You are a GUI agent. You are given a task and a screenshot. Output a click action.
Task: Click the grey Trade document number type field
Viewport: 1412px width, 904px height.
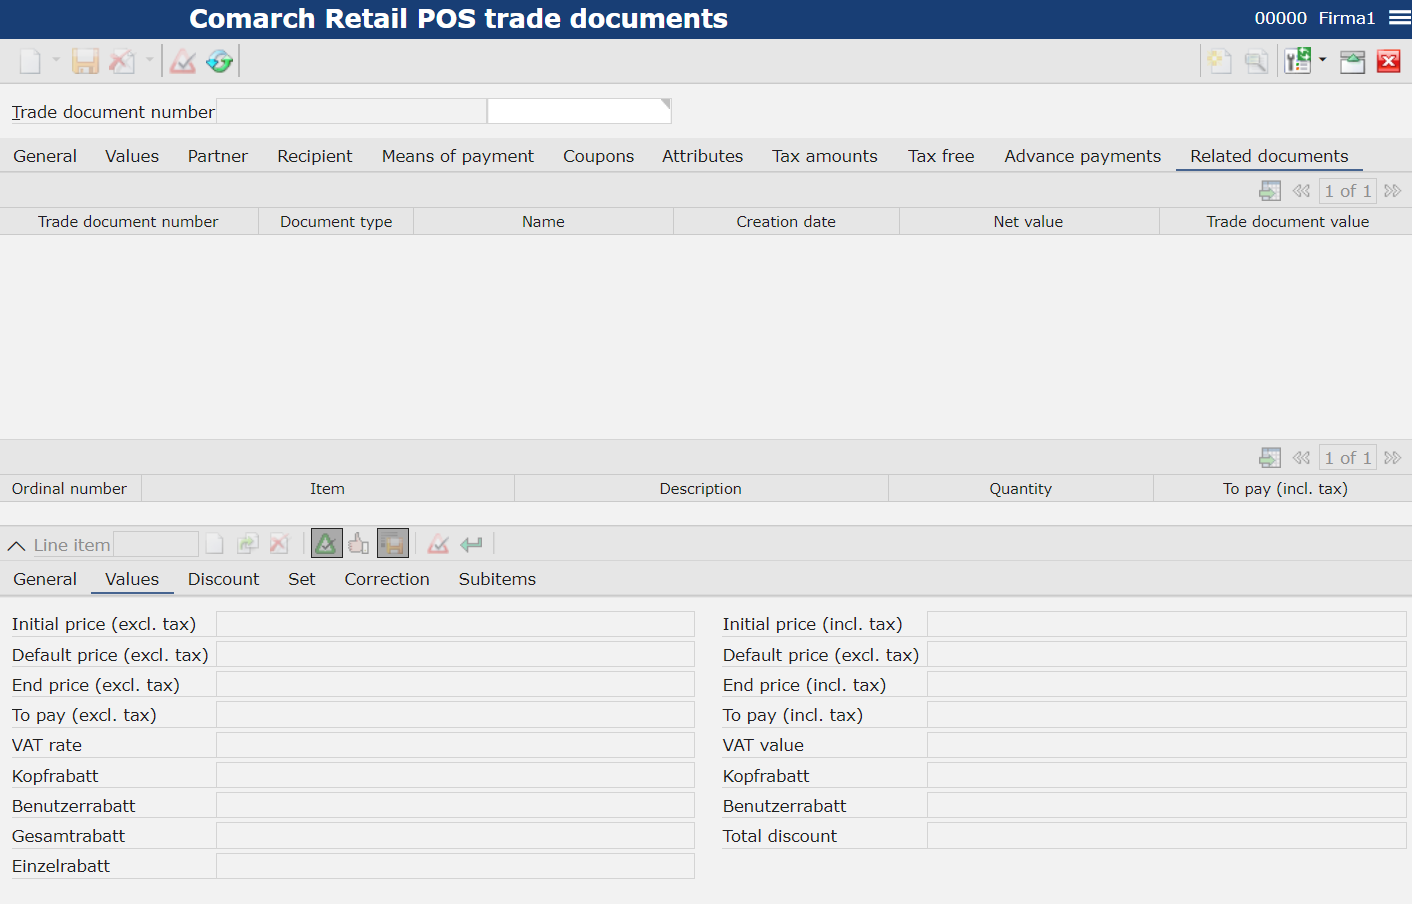tap(351, 111)
